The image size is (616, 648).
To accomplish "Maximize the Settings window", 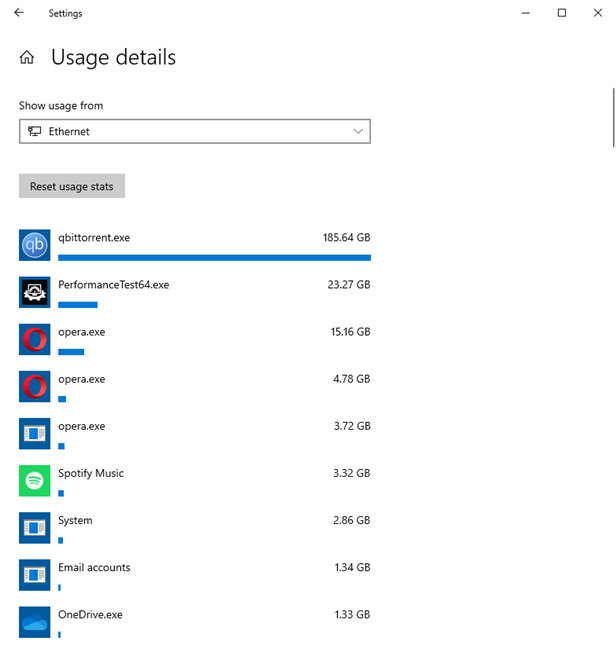I will pyautogui.click(x=562, y=13).
